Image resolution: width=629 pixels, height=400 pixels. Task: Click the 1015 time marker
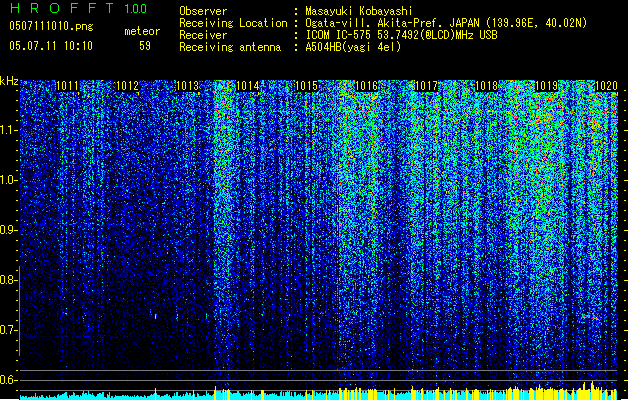point(307,86)
